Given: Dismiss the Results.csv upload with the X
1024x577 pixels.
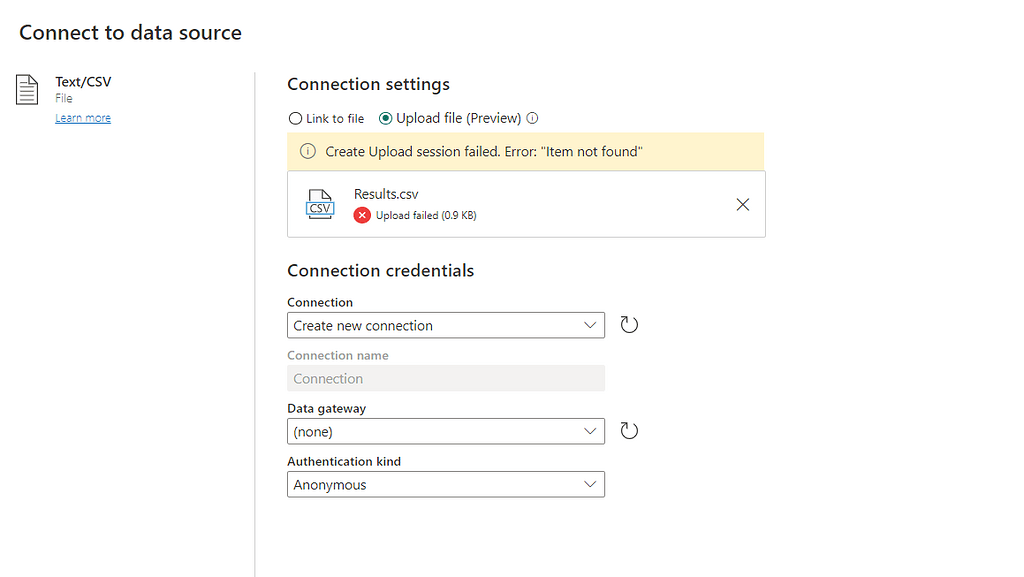Looking at the screenshot, I should tap(743, 204).
